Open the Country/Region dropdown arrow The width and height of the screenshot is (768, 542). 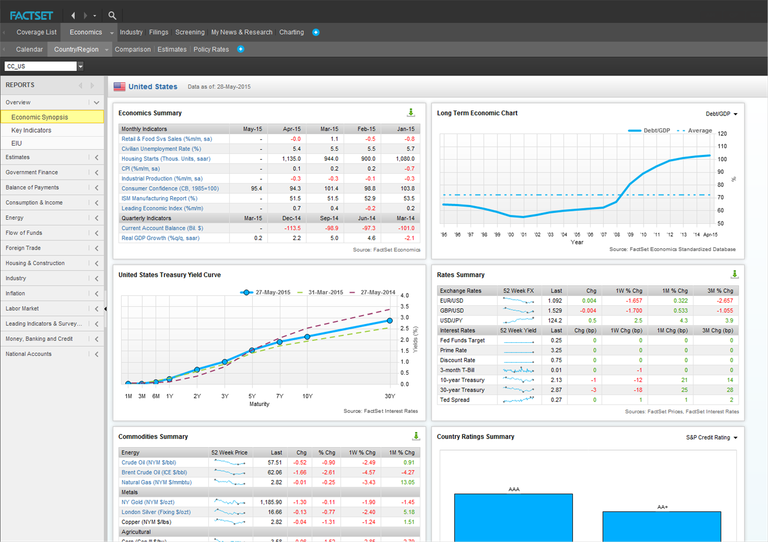click(106, 49)
